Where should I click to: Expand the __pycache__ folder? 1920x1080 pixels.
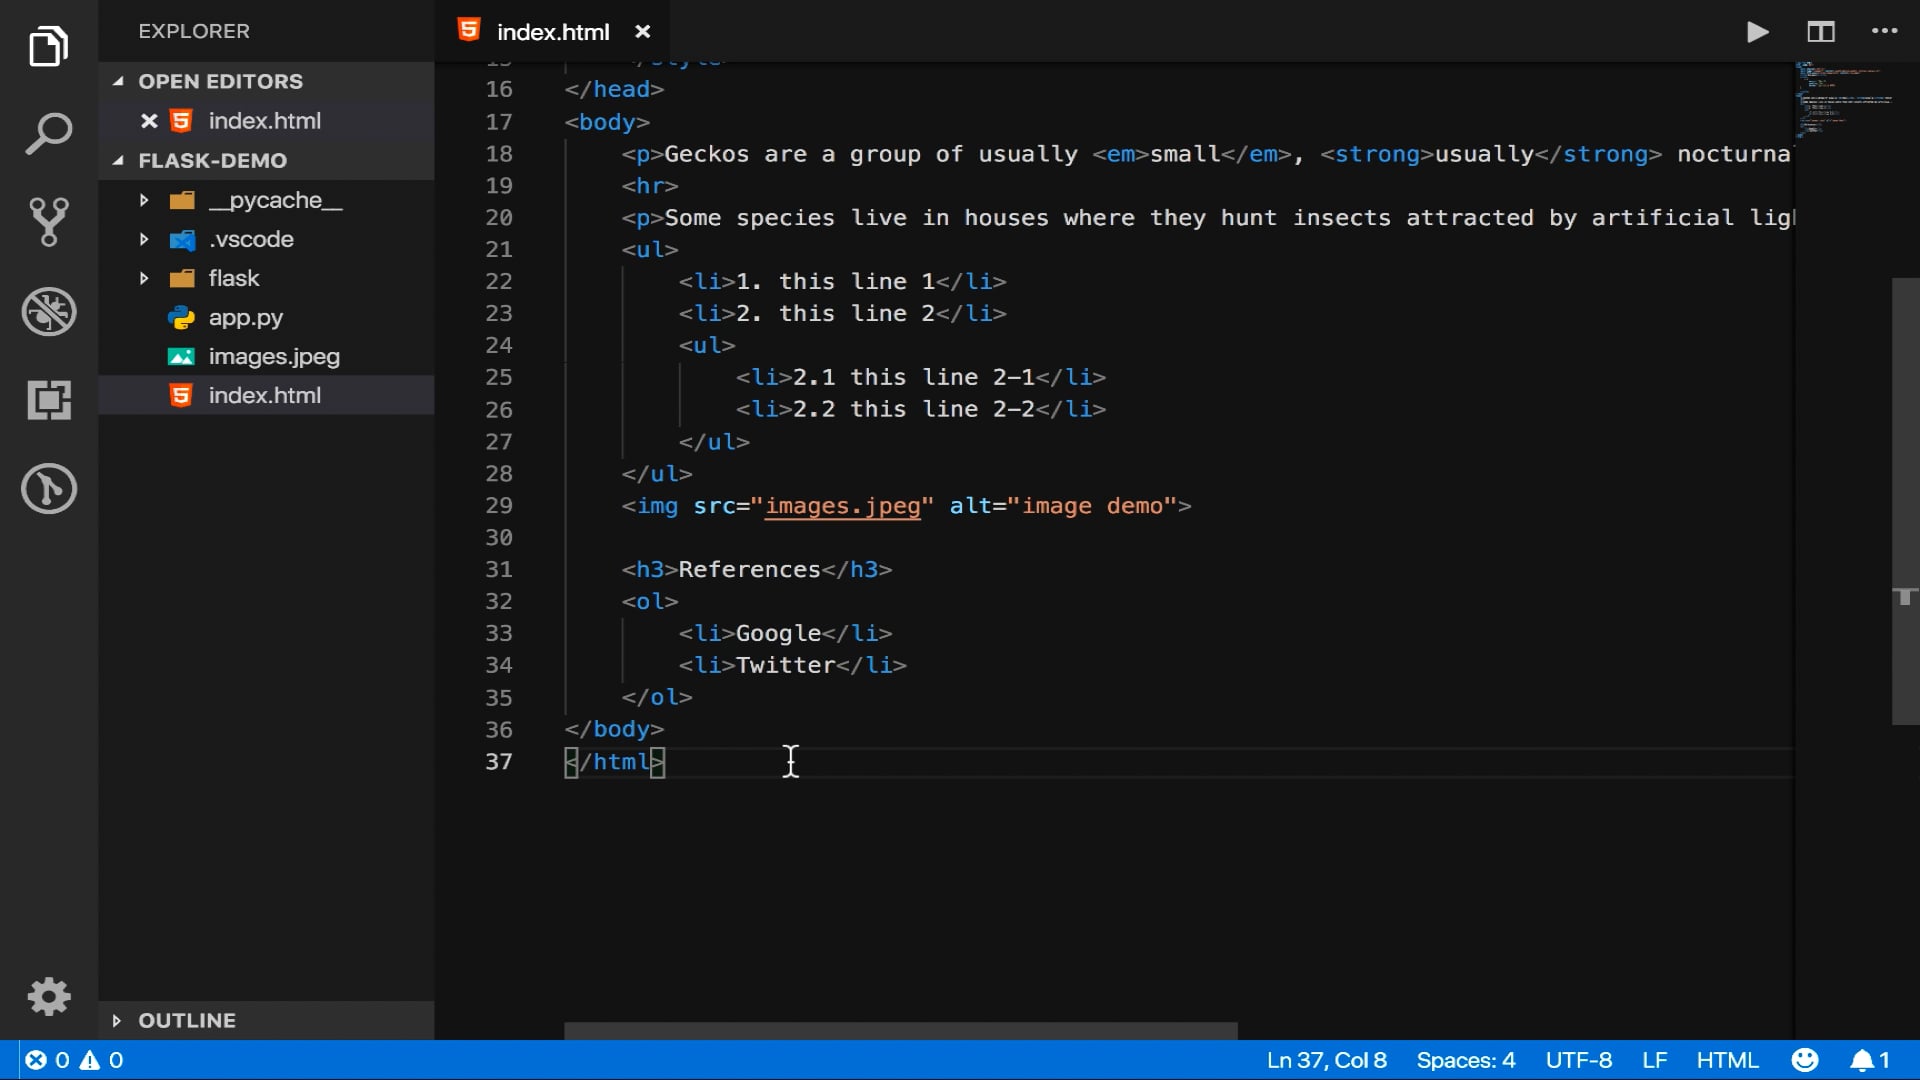pos(275,200)
